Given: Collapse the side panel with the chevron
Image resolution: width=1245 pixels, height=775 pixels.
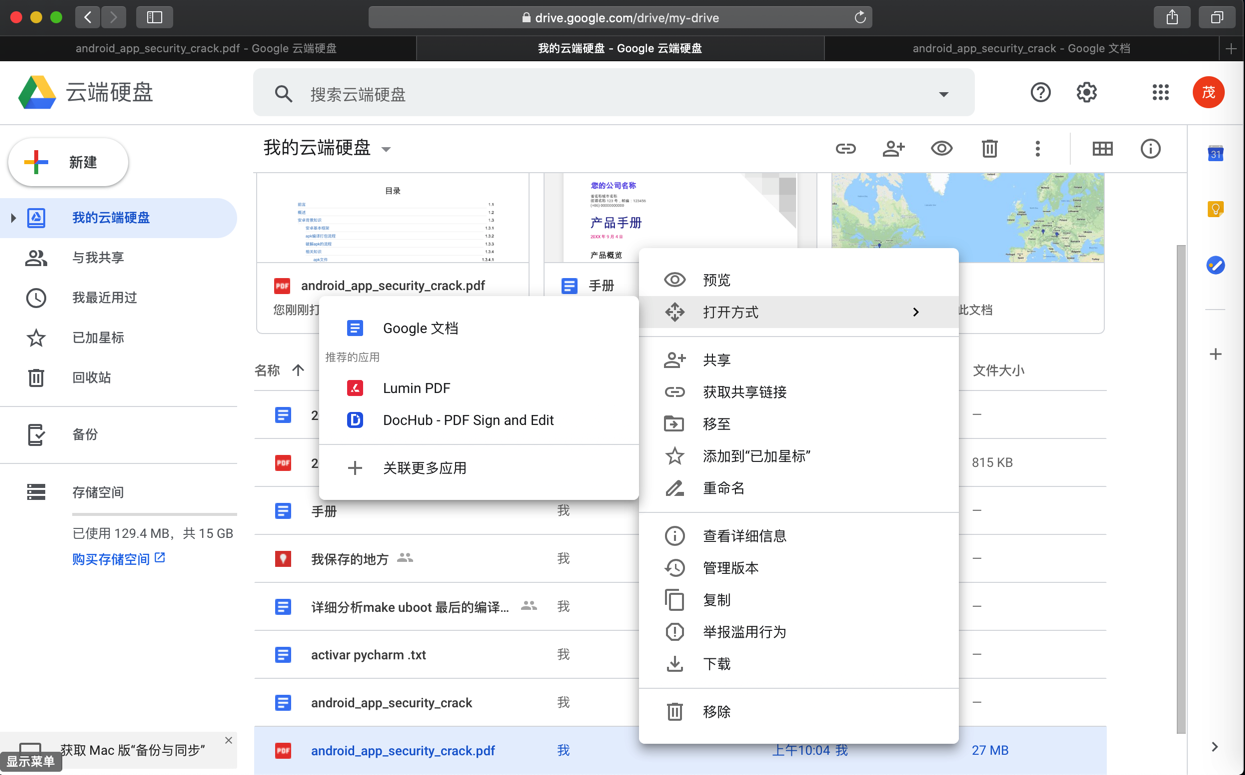Looking at the screenshot, I should tap(1215, 747).
